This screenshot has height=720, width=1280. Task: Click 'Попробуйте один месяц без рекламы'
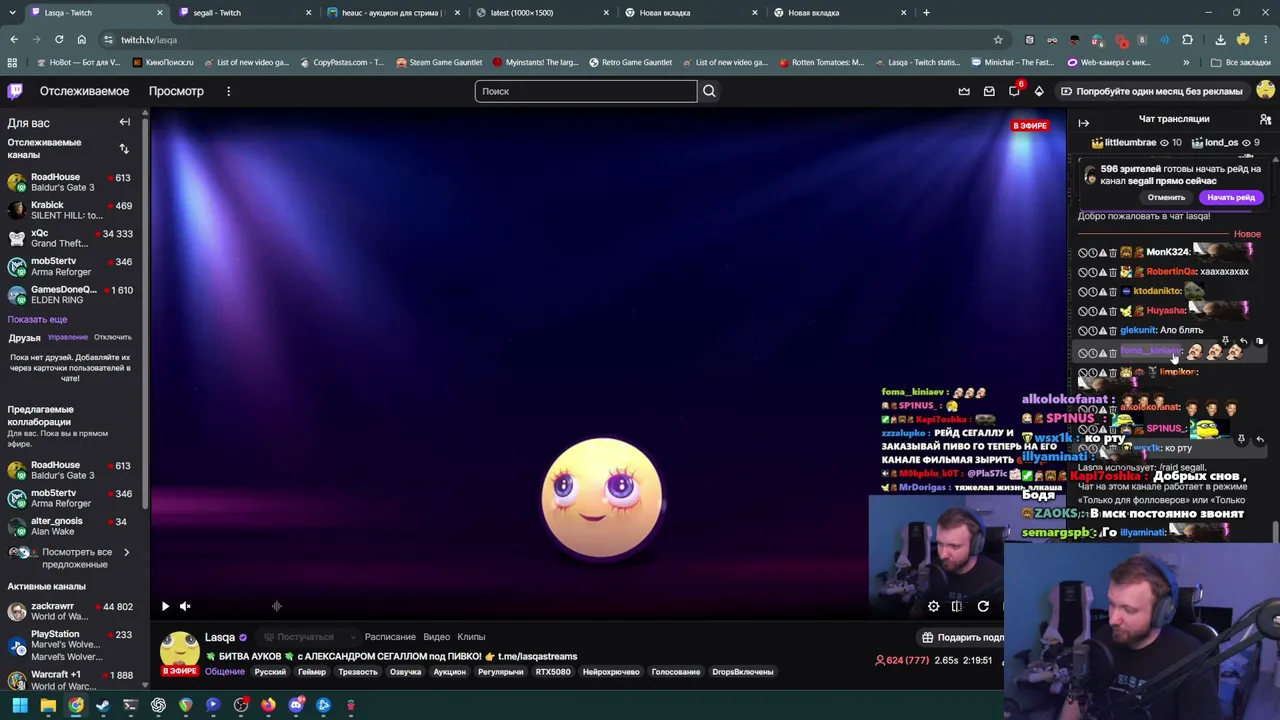point(1151,91)
